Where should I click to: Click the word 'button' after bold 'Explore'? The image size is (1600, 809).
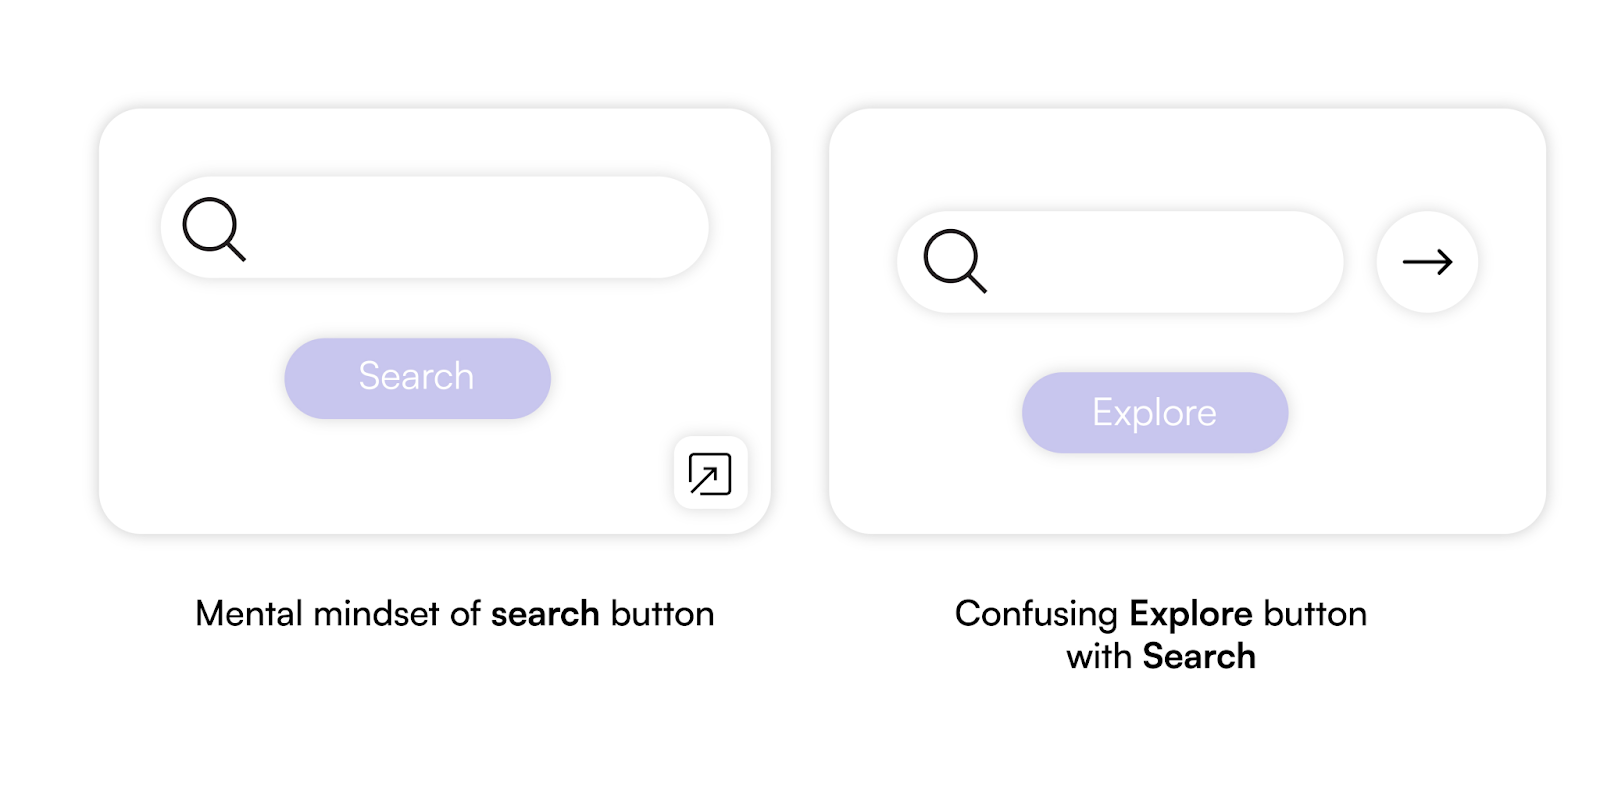[x=1315, y=613]
